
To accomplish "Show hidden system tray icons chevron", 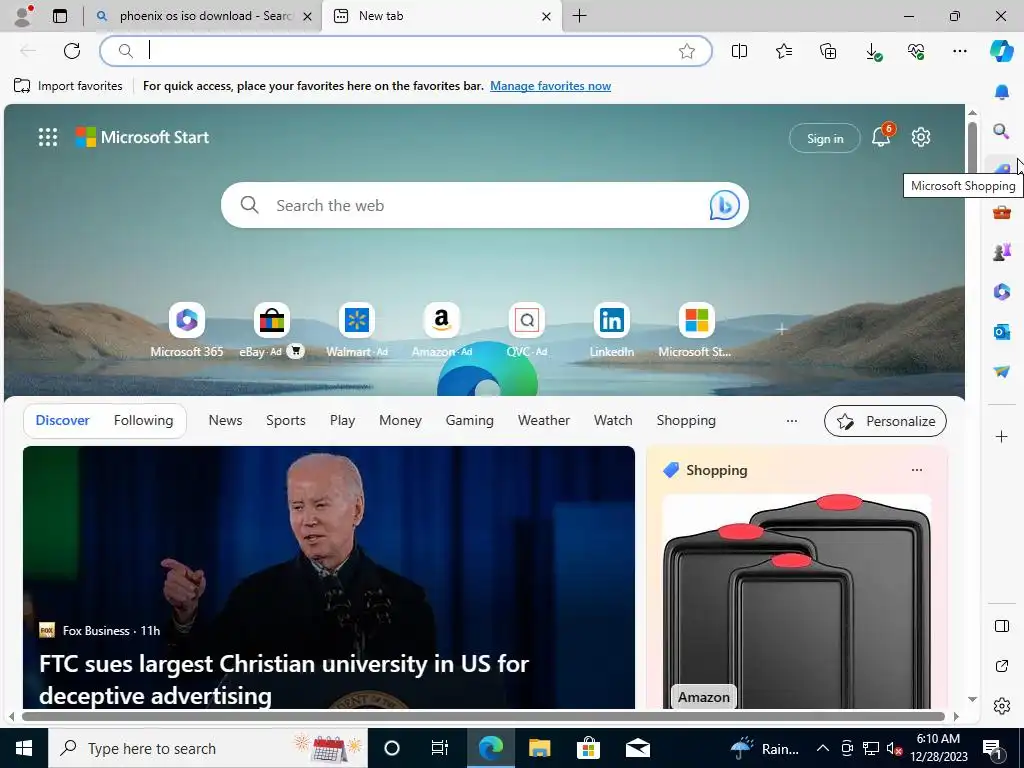I will pos(823,748).
